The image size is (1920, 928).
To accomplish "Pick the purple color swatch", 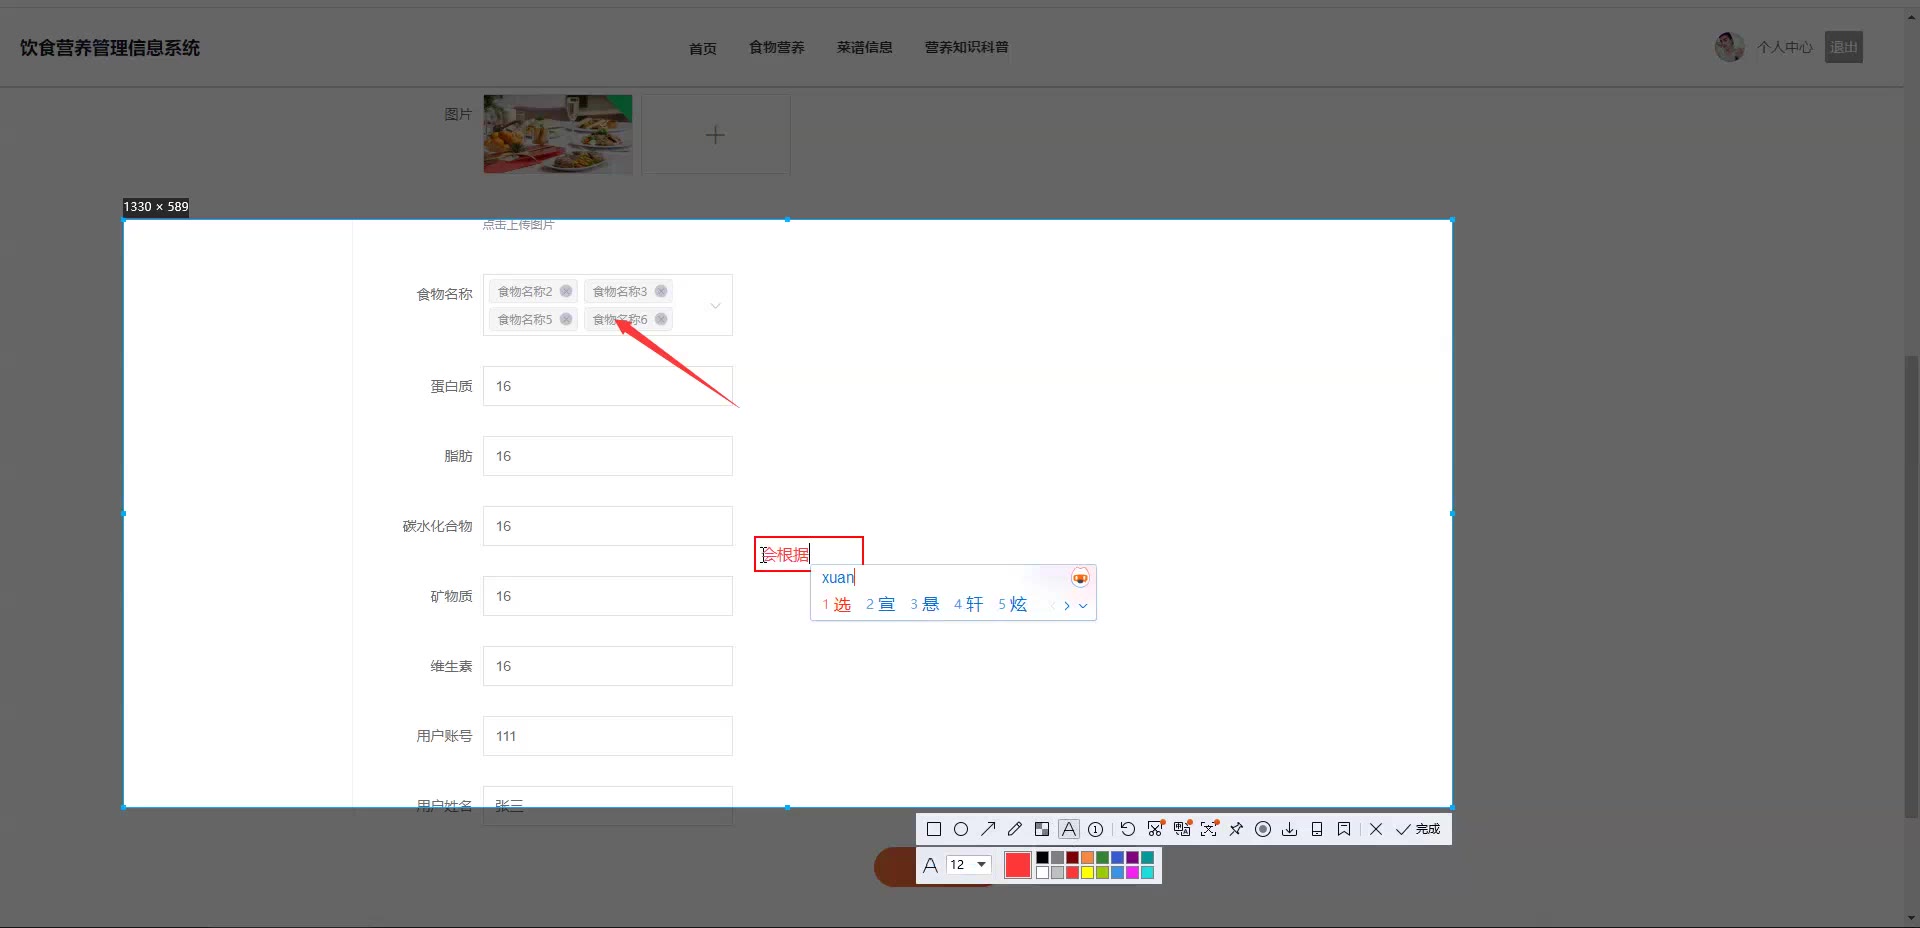I will point(1132,858).
